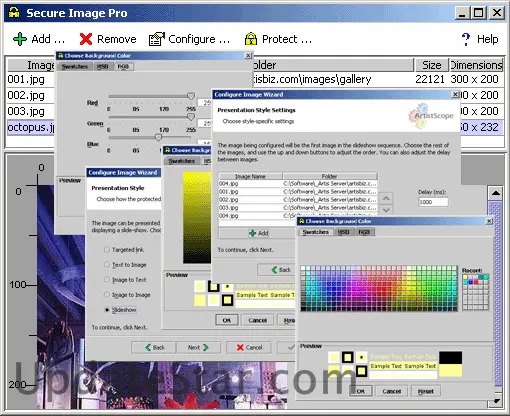
Task: Click OK in the swatch-grid color dialog
Action: 361,391
